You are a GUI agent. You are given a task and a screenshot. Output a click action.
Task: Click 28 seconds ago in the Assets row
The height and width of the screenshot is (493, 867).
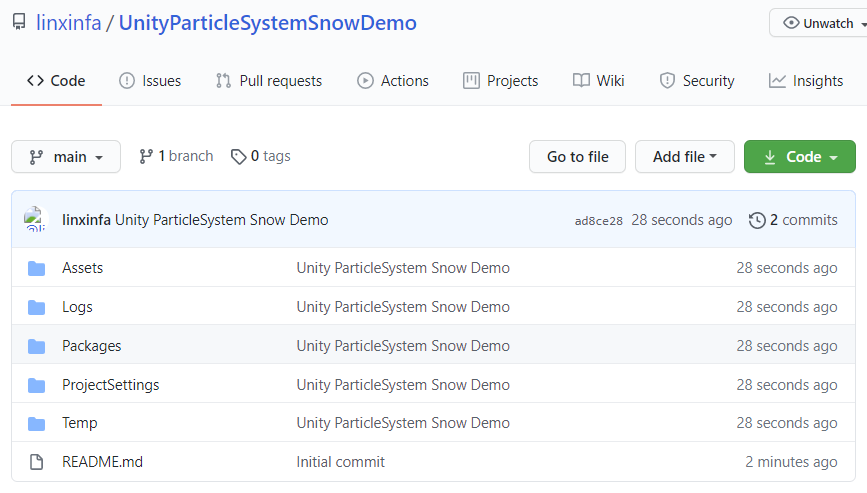pos(787,268)
